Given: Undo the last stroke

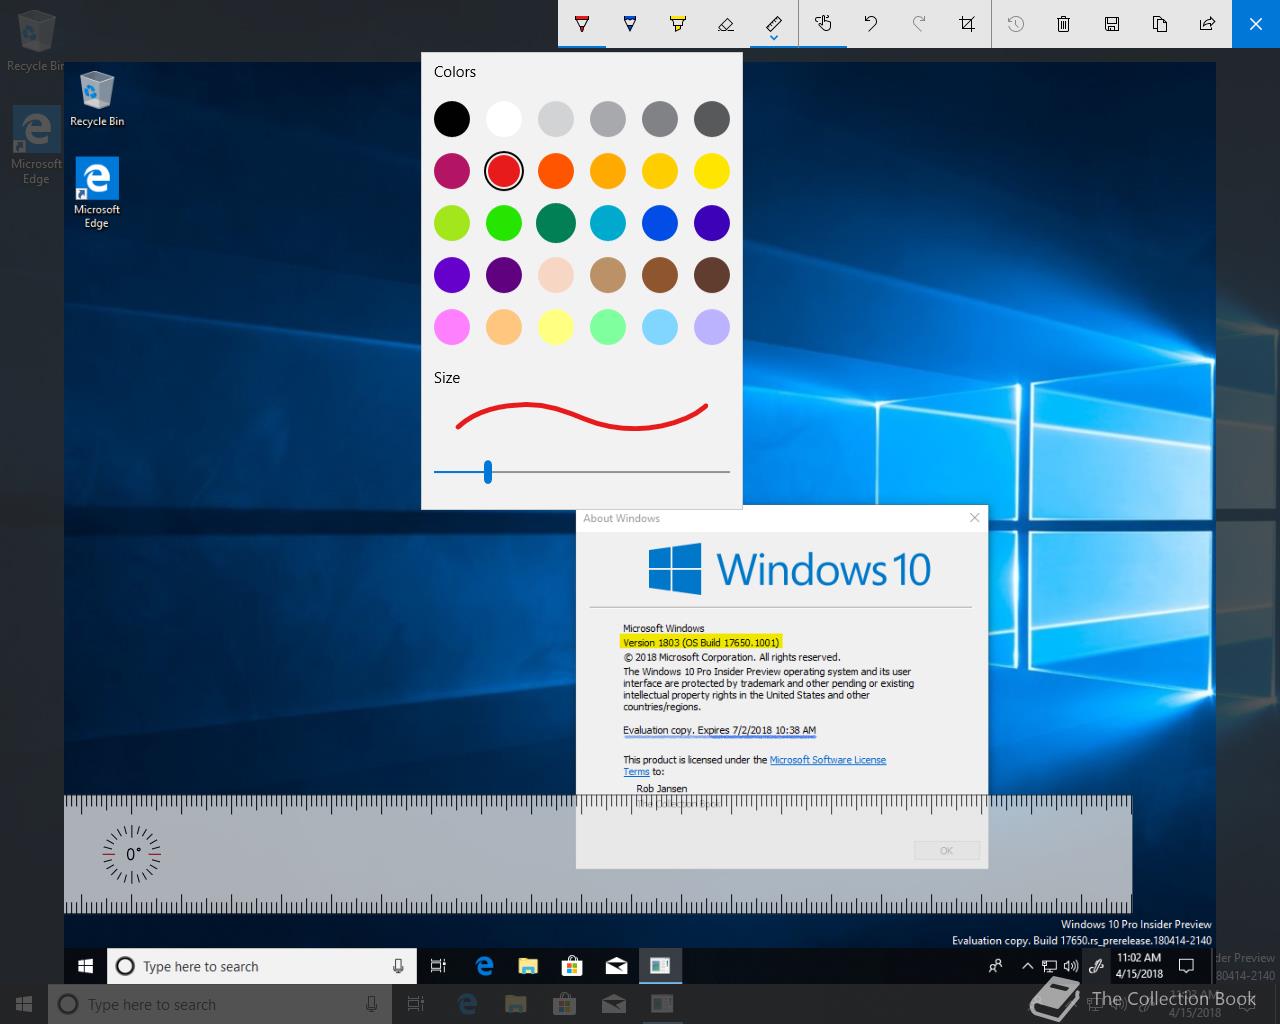Looking at the screenshot, I should tap(871, 24).
